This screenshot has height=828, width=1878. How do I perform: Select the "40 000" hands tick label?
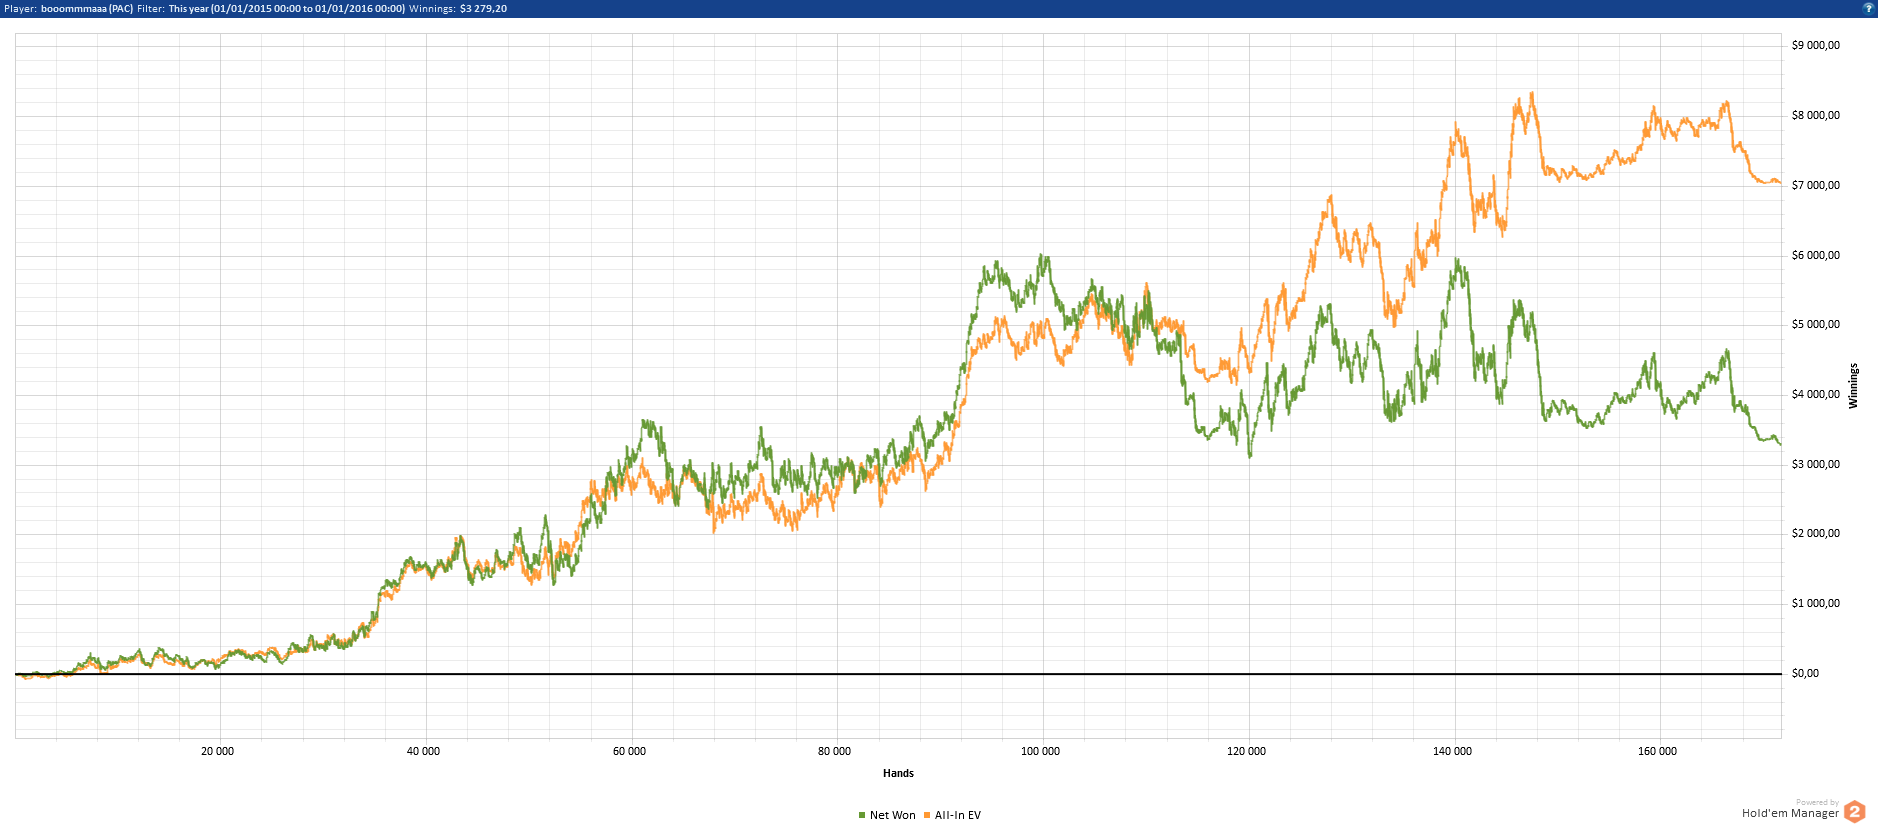[x=423, y=751]
